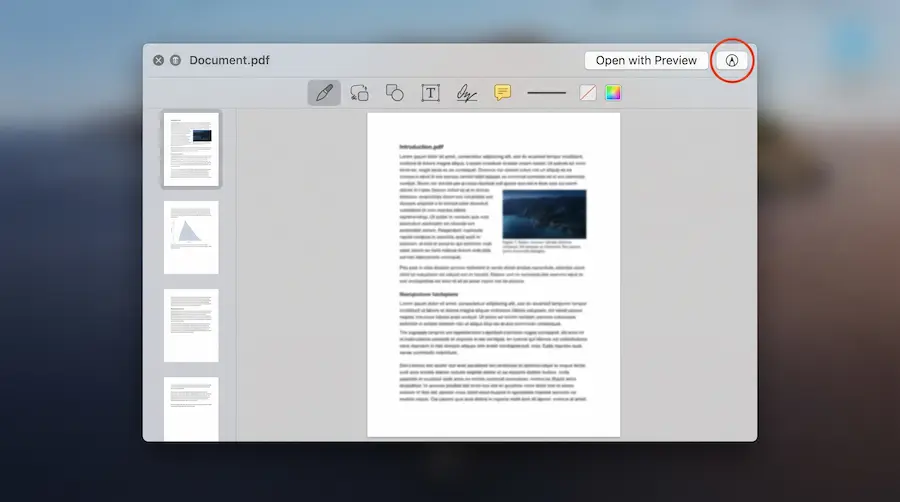Add a yellow Note annotation
The height and width of the screenshot is (502, 900).
pyautogui.click(x=502, y=92)
